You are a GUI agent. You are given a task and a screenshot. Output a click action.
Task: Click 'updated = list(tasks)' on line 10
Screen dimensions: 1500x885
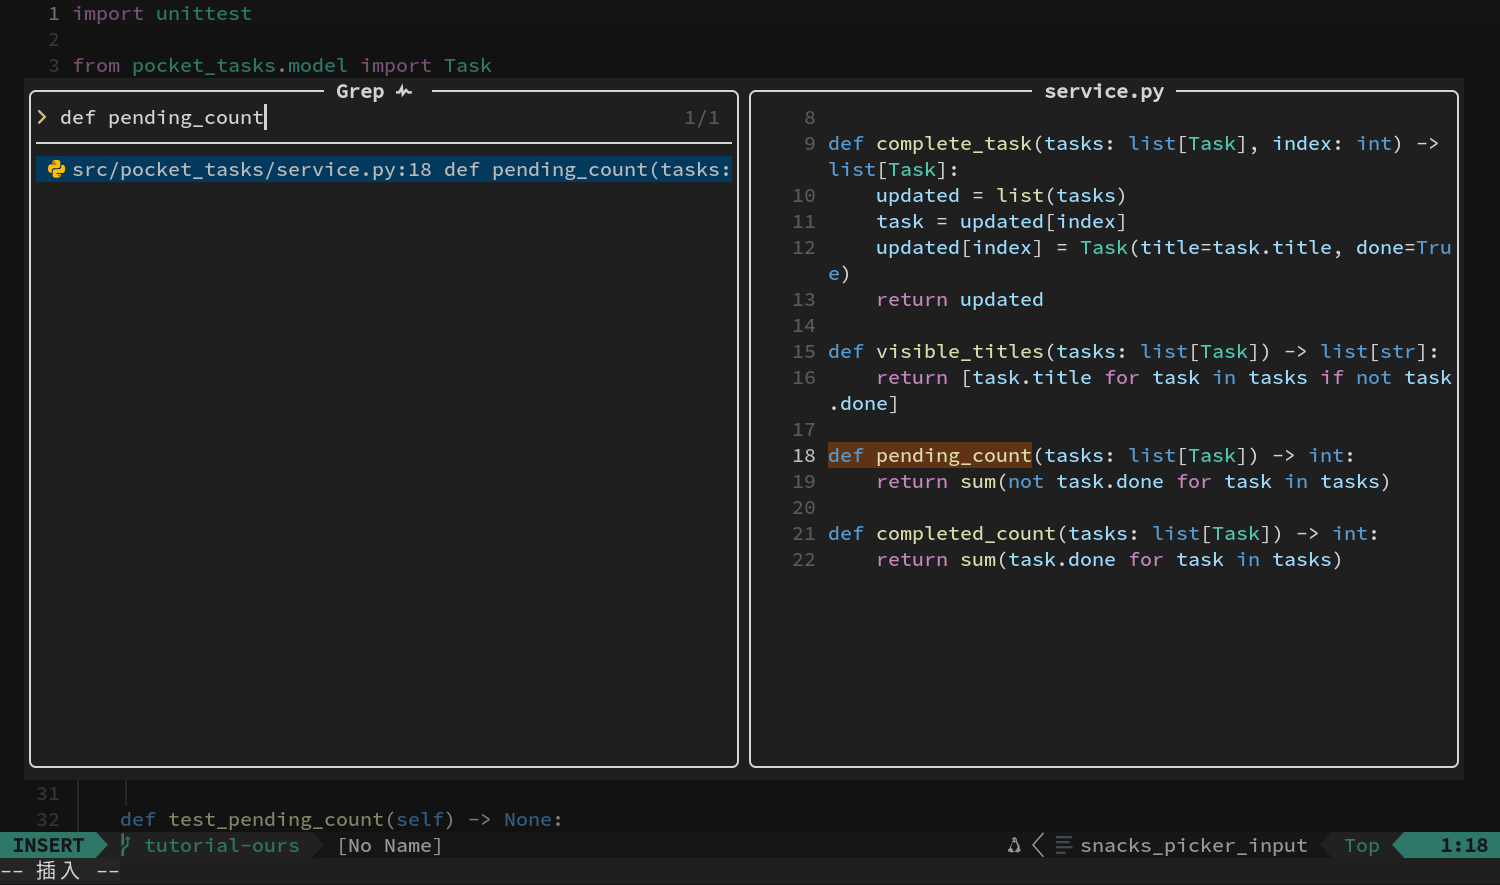(1002, 195)
